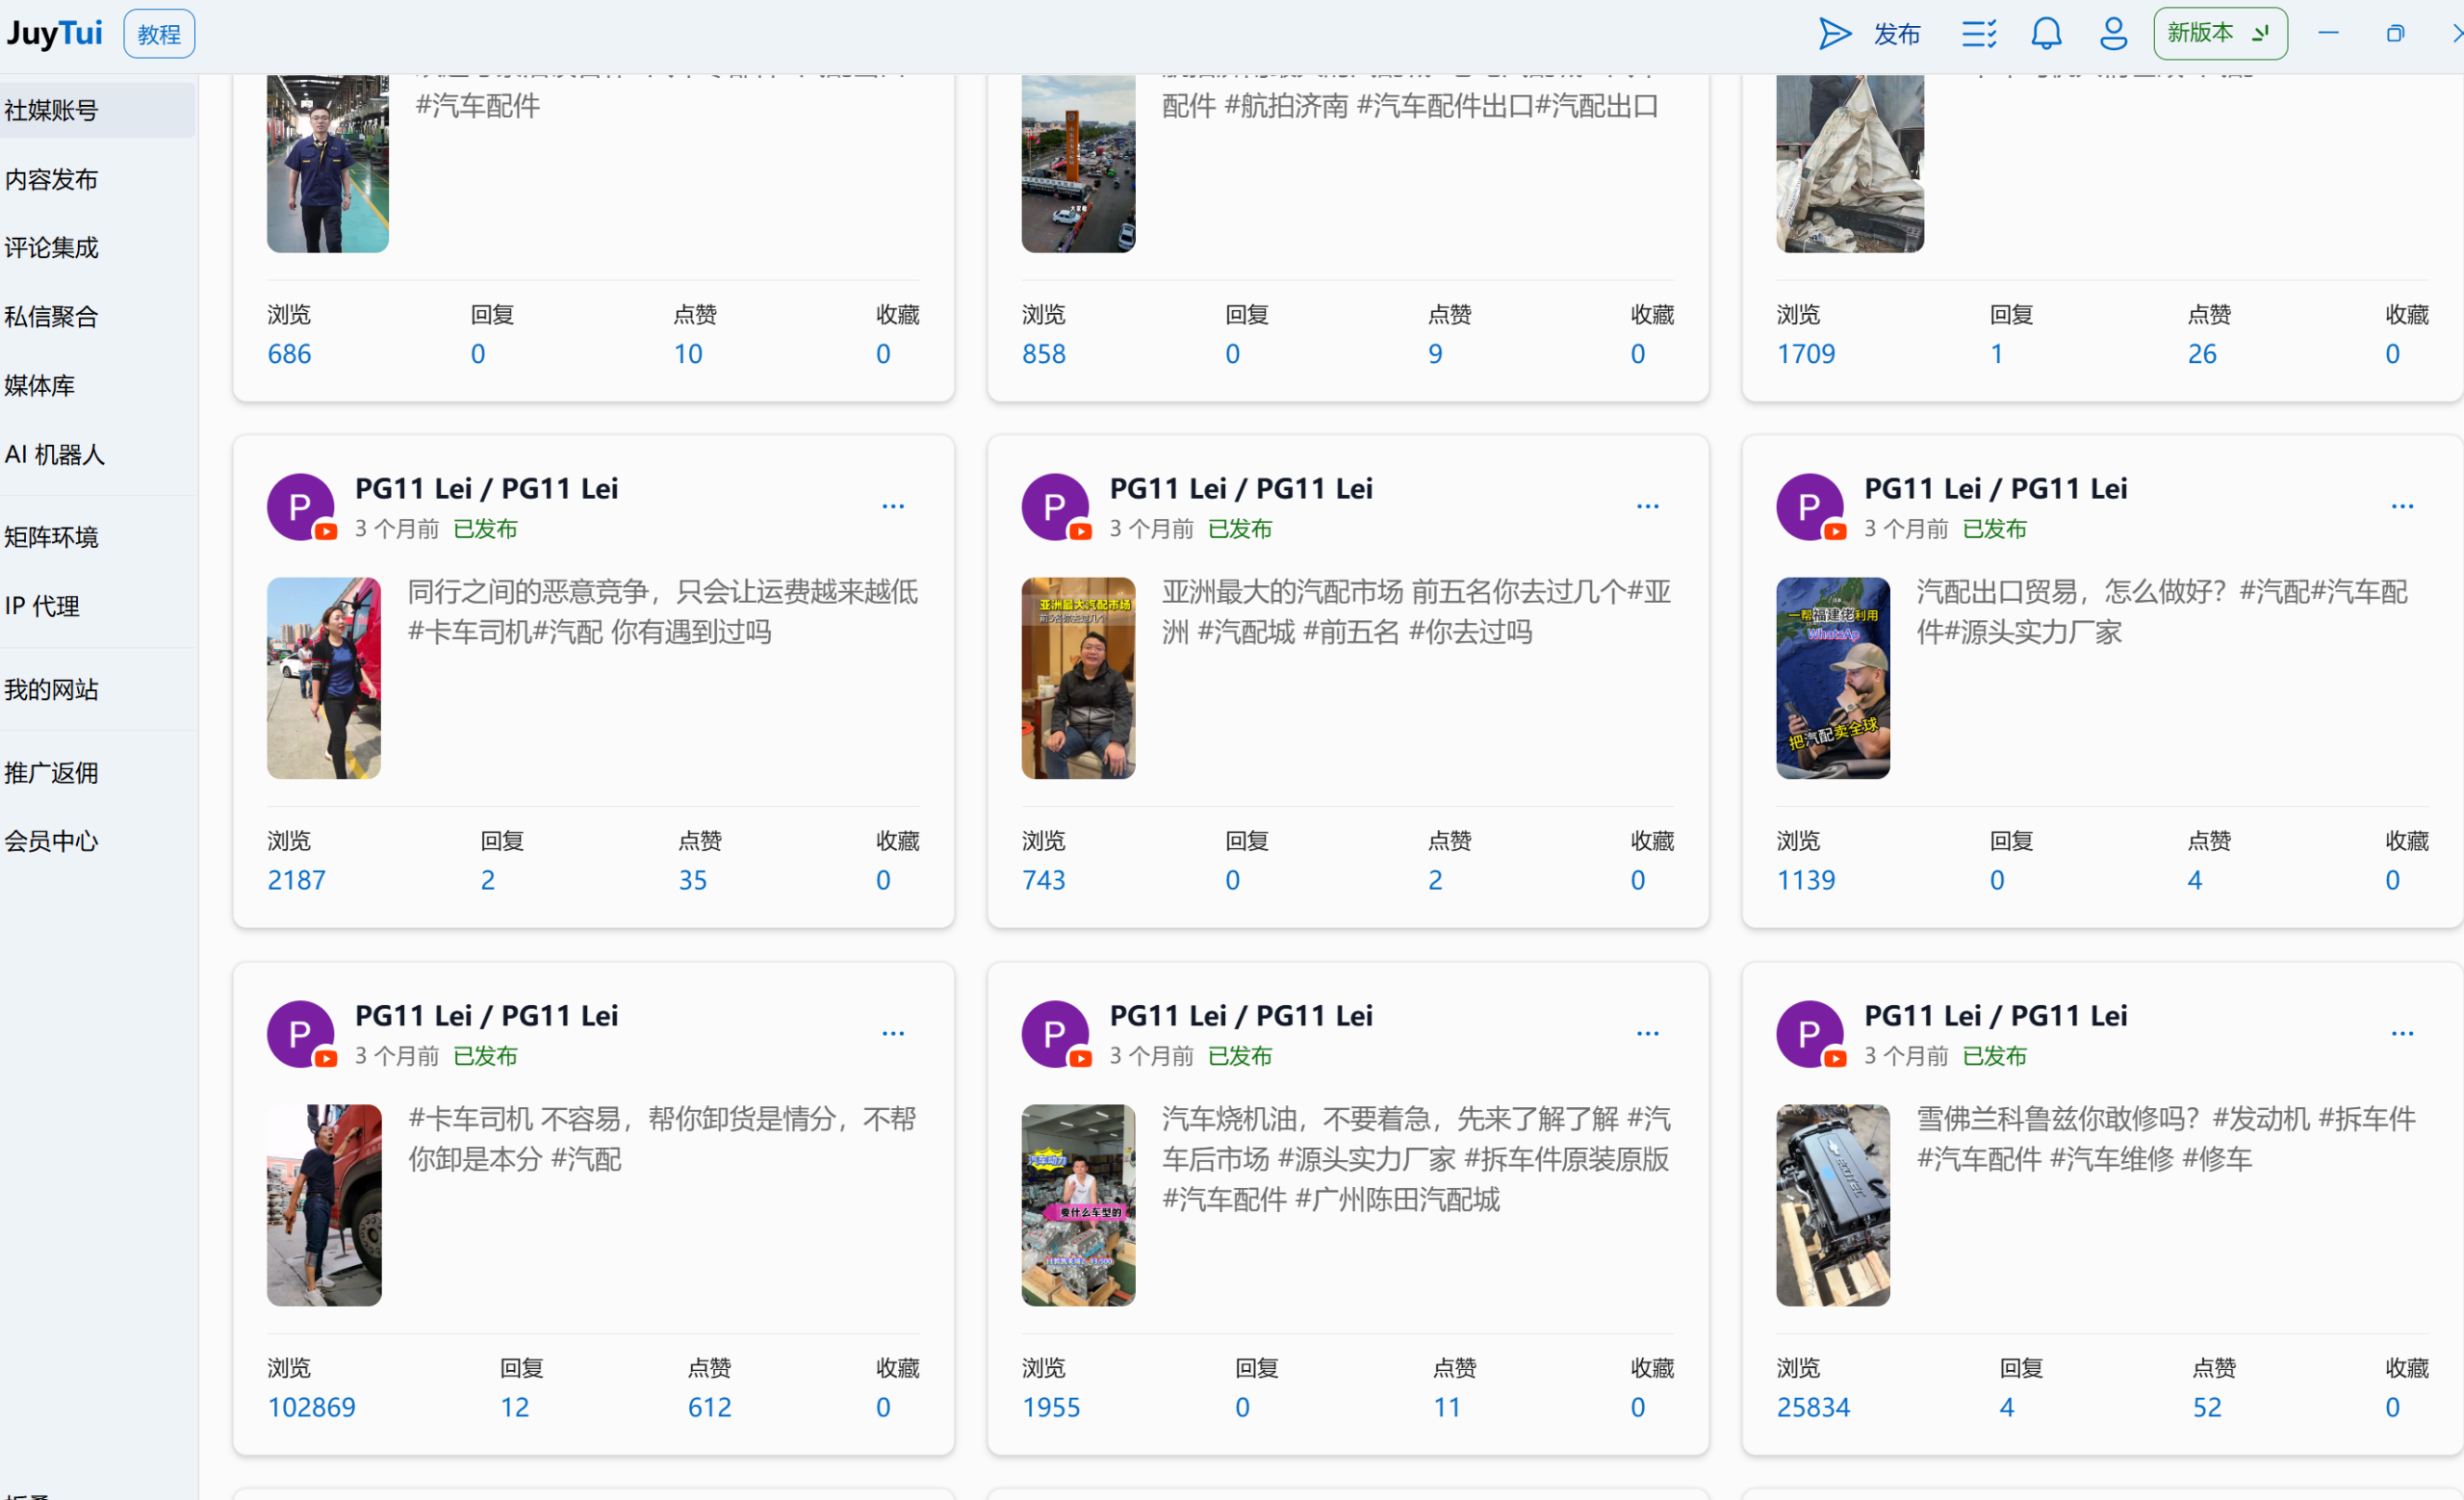Click the 102869 view count link
This screenshot has height=1500, width=2464.
311,1407
